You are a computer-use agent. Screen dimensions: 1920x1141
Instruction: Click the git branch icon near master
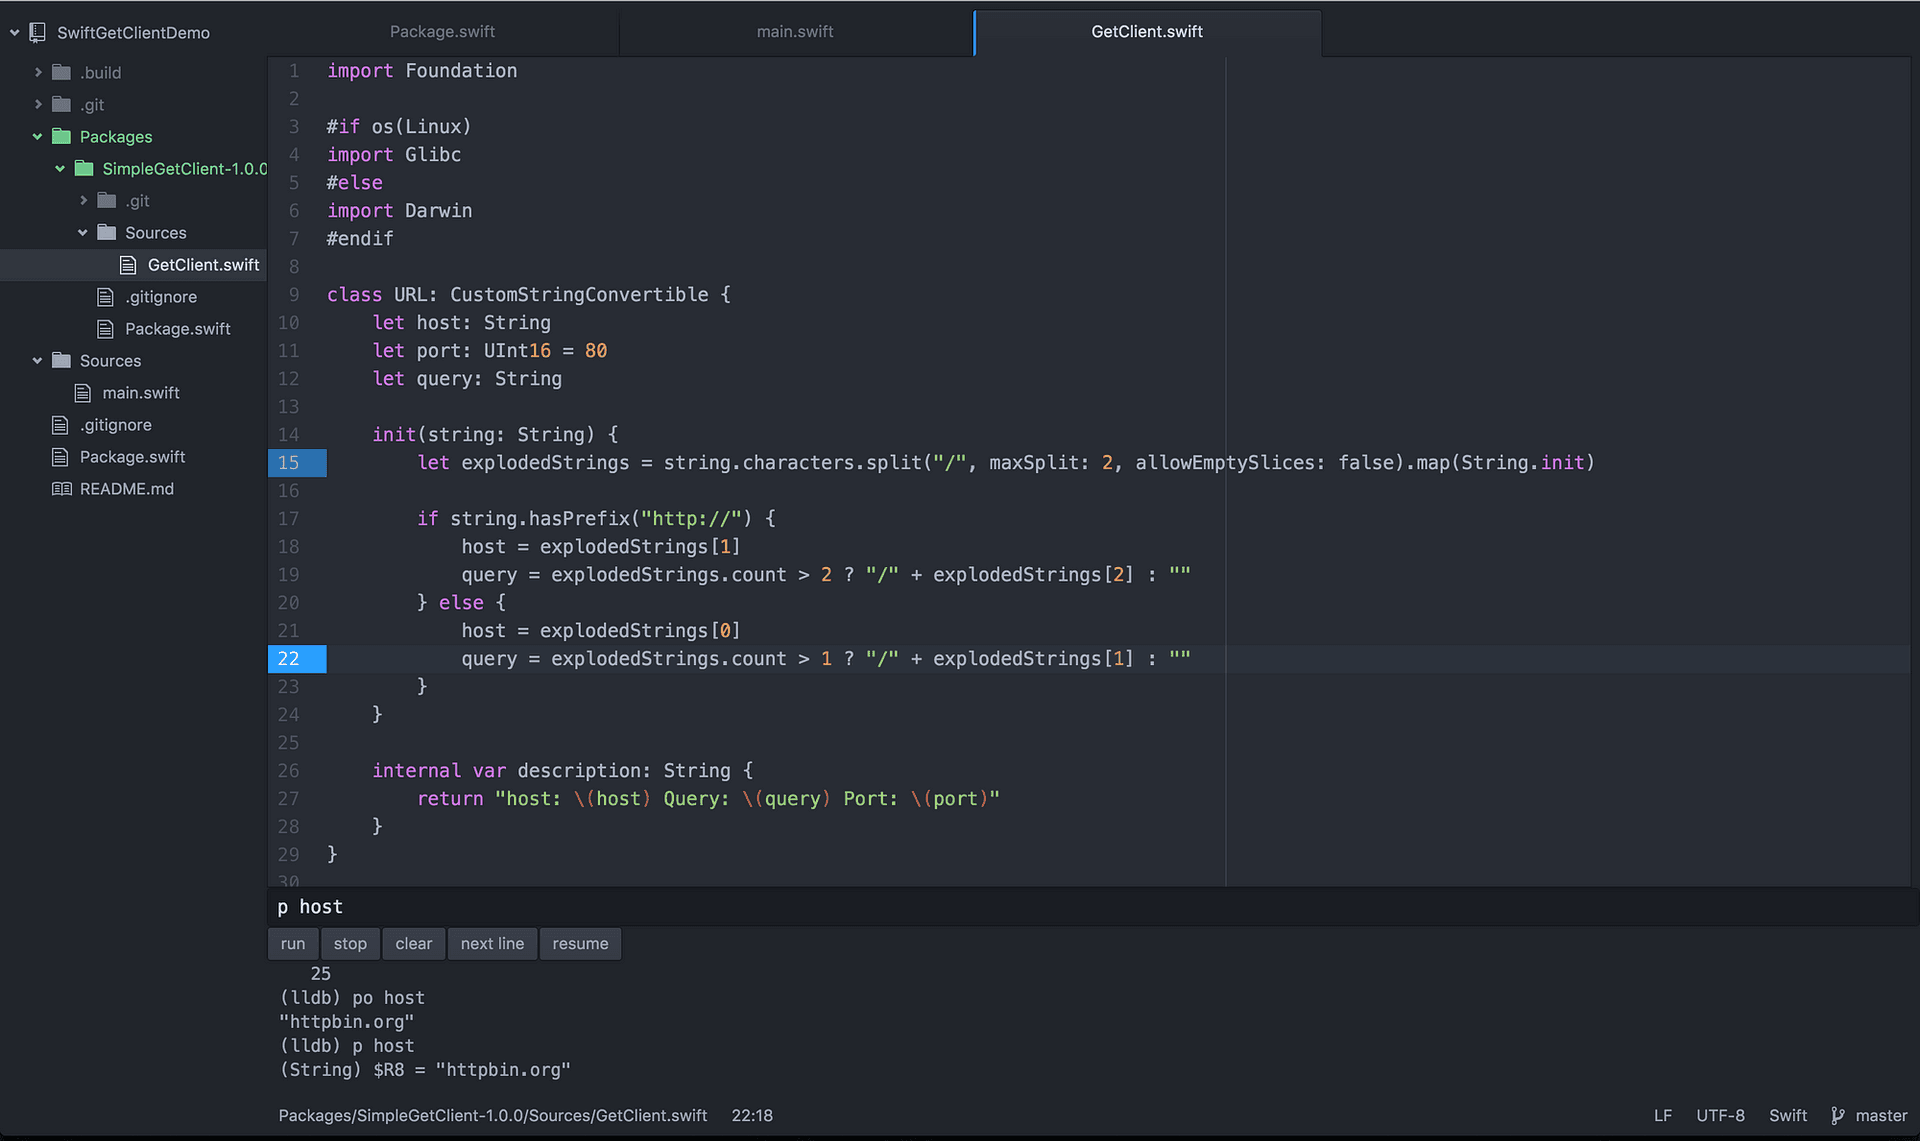[x=1837, y=1115]
